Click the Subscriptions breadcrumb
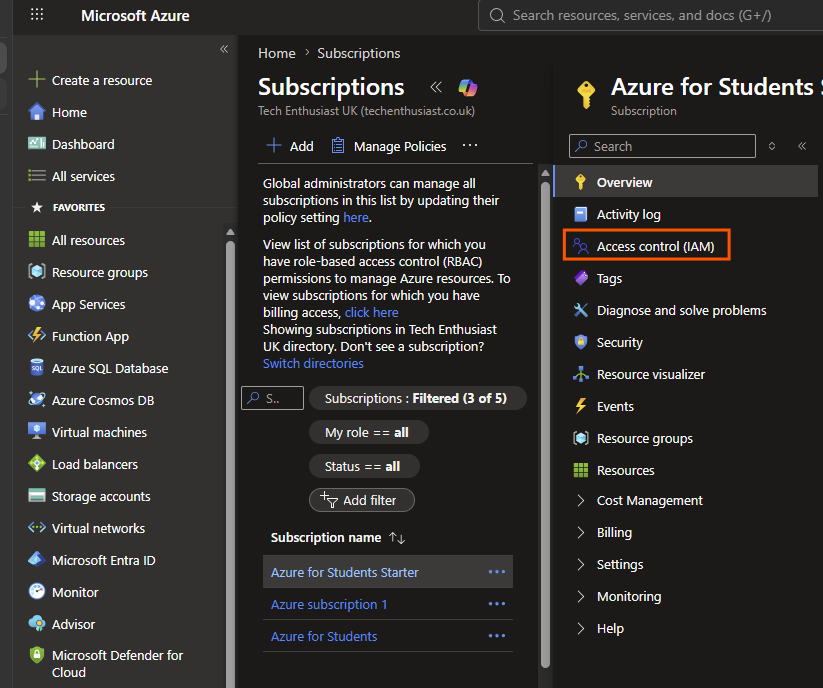 pyautogui.click(x=358, y=53)
